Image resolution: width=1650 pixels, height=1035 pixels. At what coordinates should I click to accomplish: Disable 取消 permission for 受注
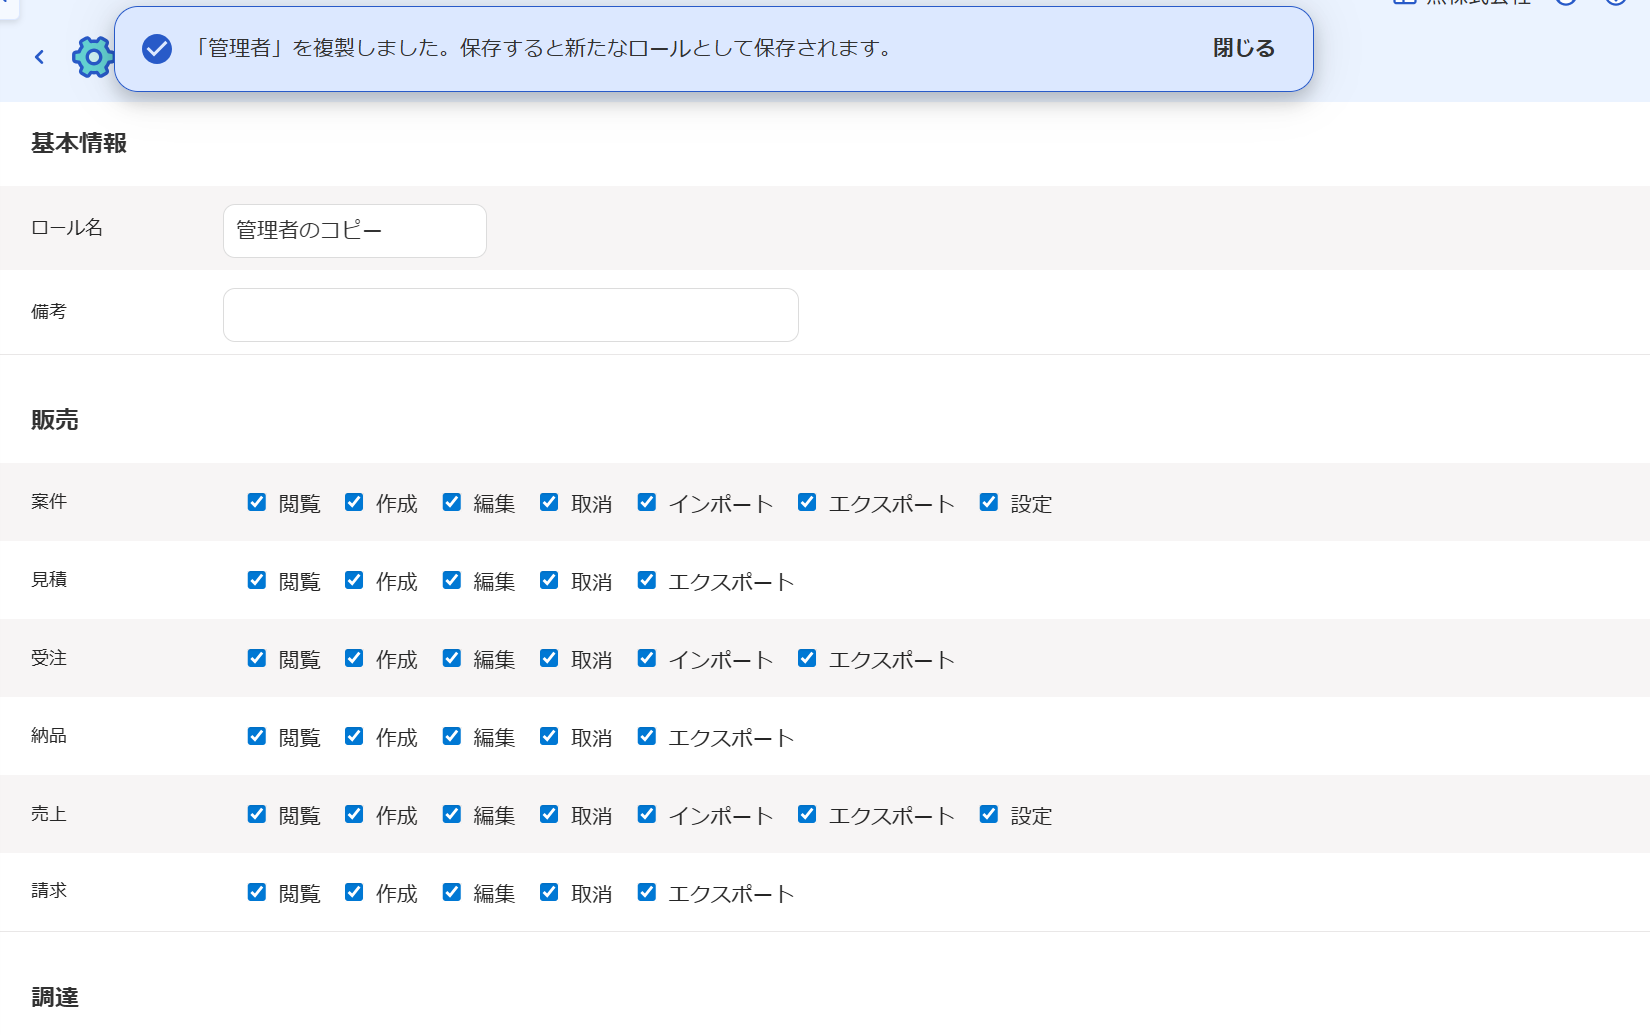tap(549, 658)
